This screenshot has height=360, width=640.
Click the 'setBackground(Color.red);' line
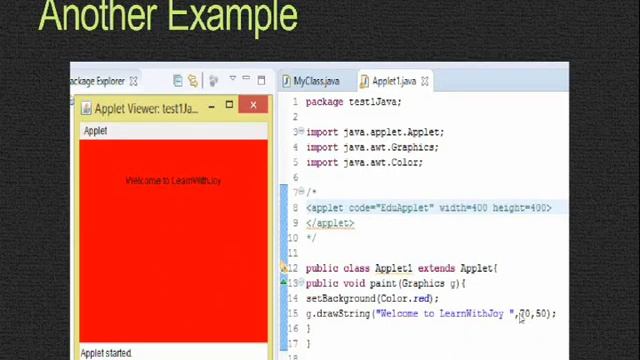coord(372,299)
